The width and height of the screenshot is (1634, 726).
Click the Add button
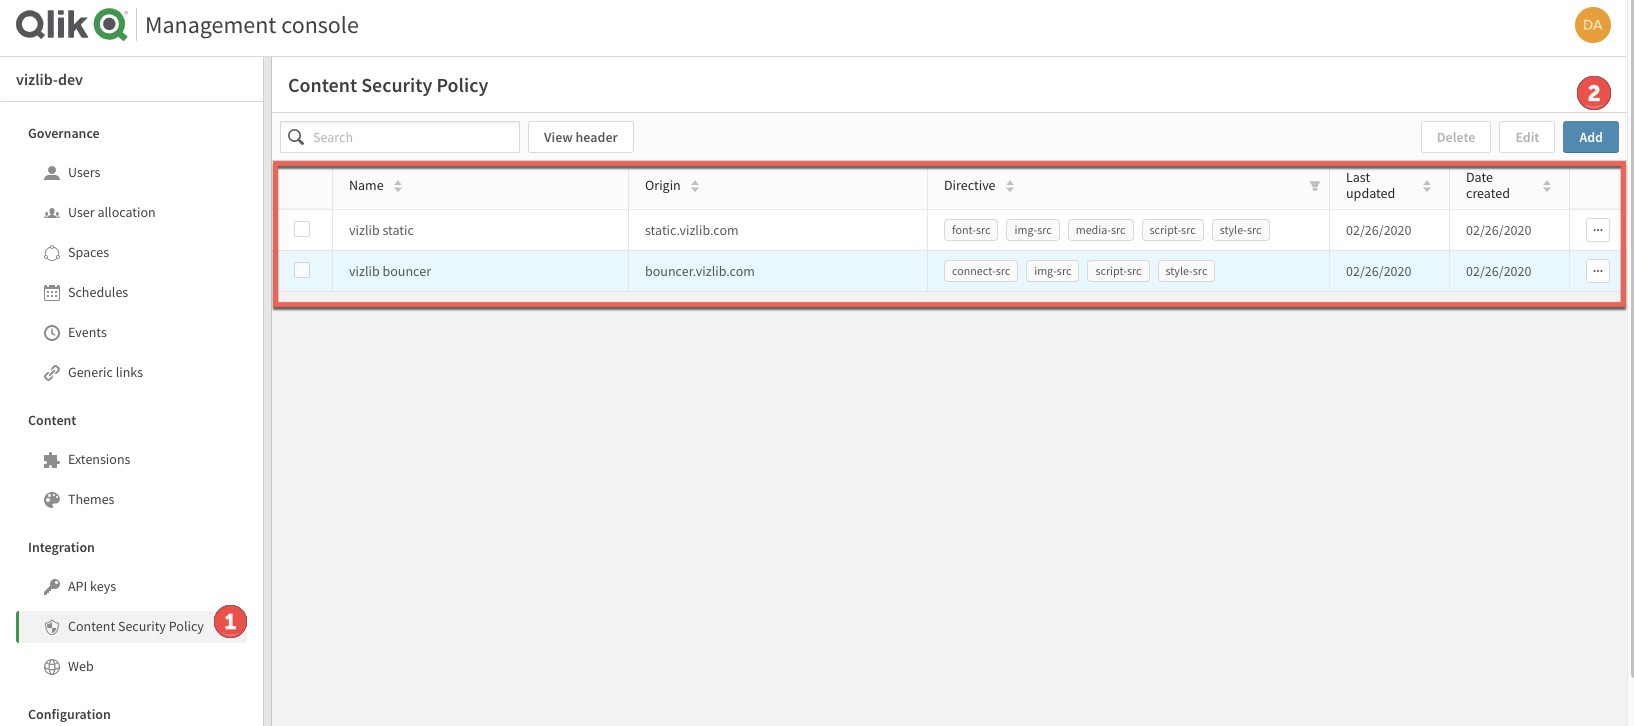coord(1591,137)
